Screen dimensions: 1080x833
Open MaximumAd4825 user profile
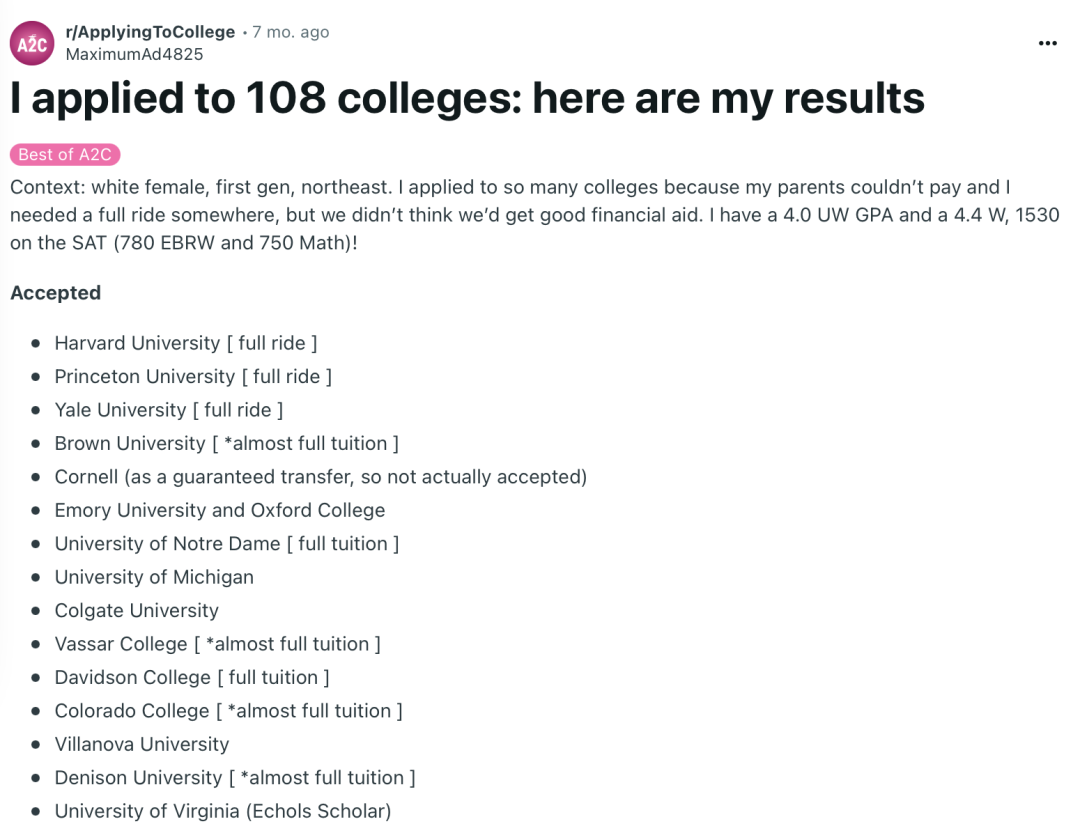click(x=134, y=54)
